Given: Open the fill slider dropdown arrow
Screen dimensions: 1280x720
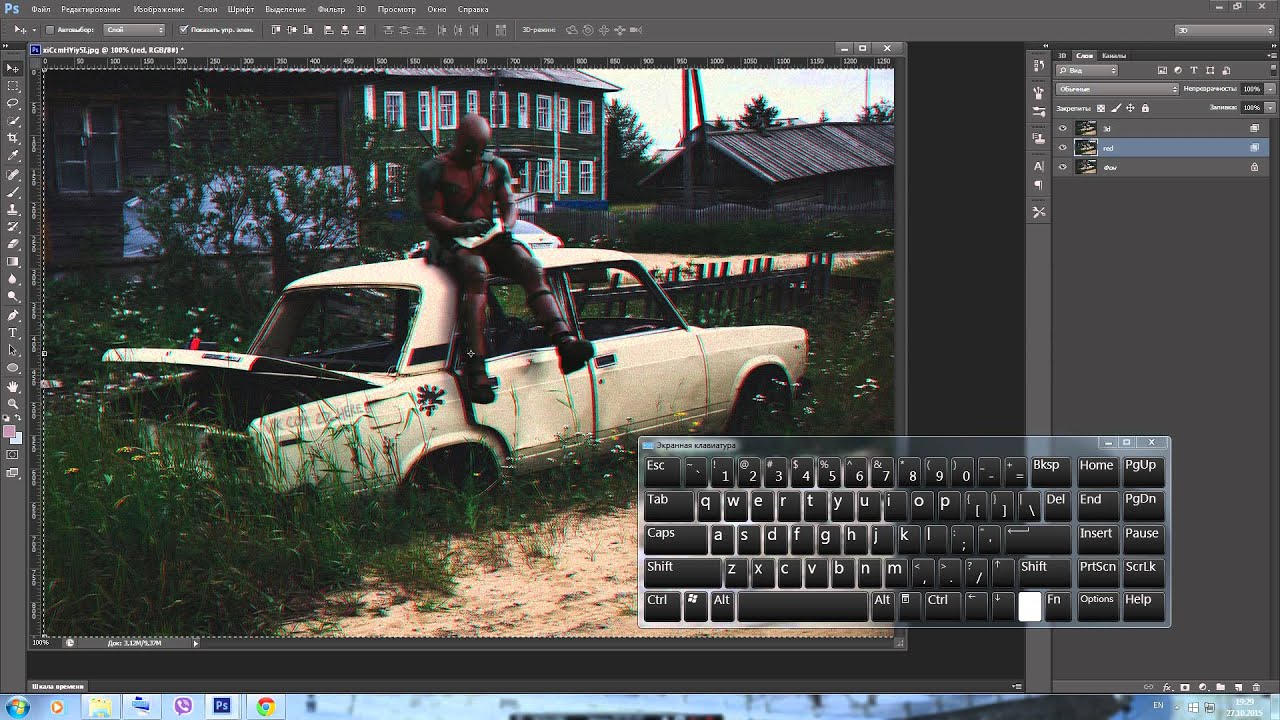Looking at the screenshot, I should pyautogui.click(x=1270, y=107).
